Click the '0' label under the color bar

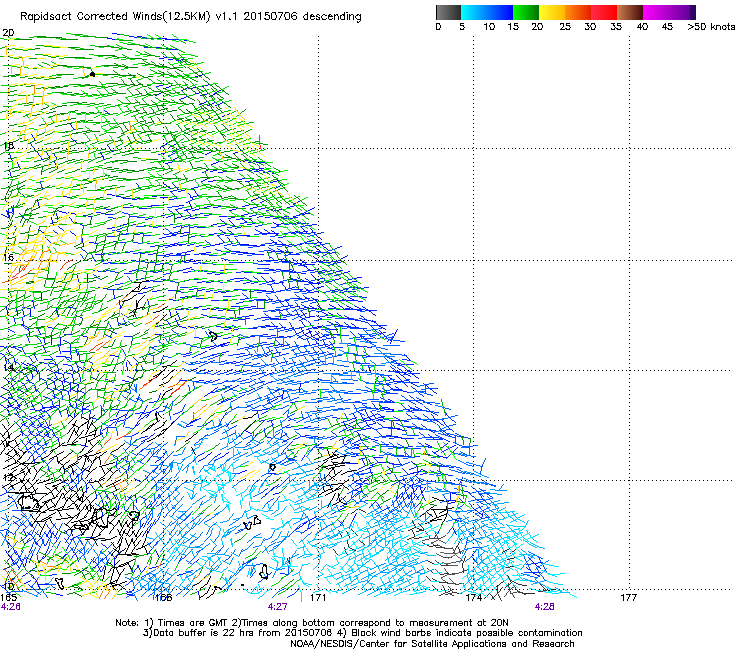click(x=438, y=27)
